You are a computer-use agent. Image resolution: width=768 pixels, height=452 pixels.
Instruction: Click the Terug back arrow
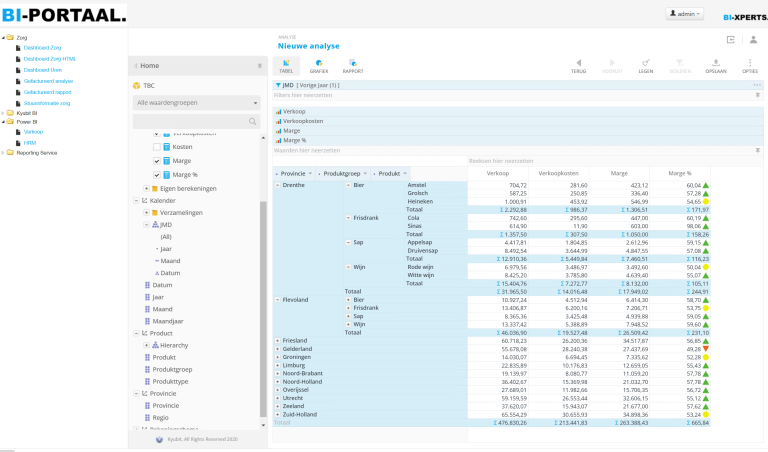tap(578, 65)
